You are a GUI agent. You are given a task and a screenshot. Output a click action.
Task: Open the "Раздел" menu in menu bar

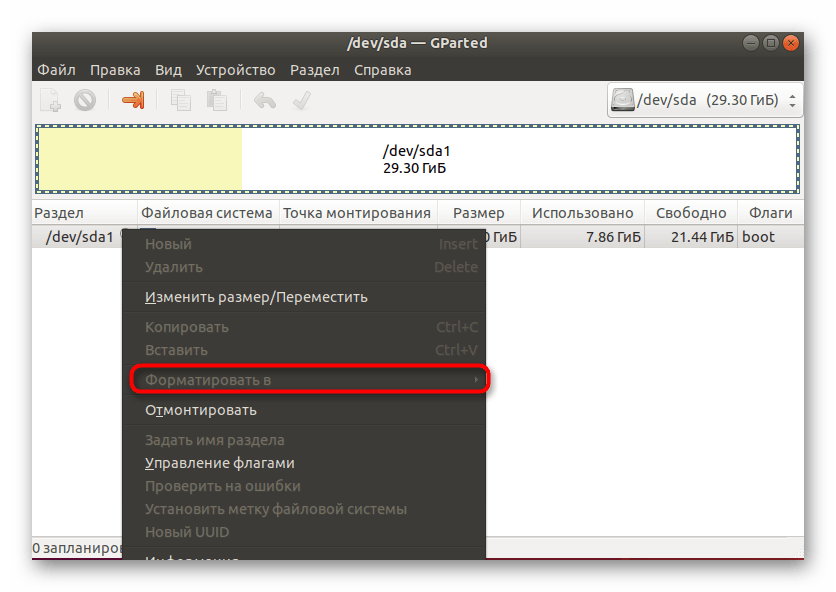click(315, 70)
